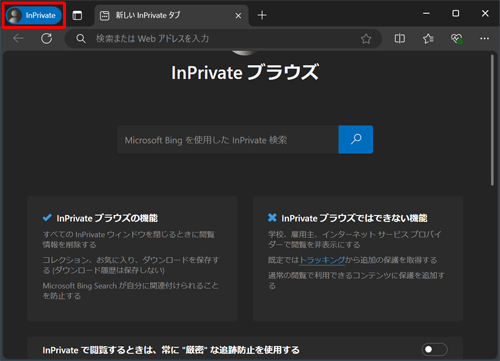Minimize the browser window
The image size is (500, 361).
[x=426, y=14]
